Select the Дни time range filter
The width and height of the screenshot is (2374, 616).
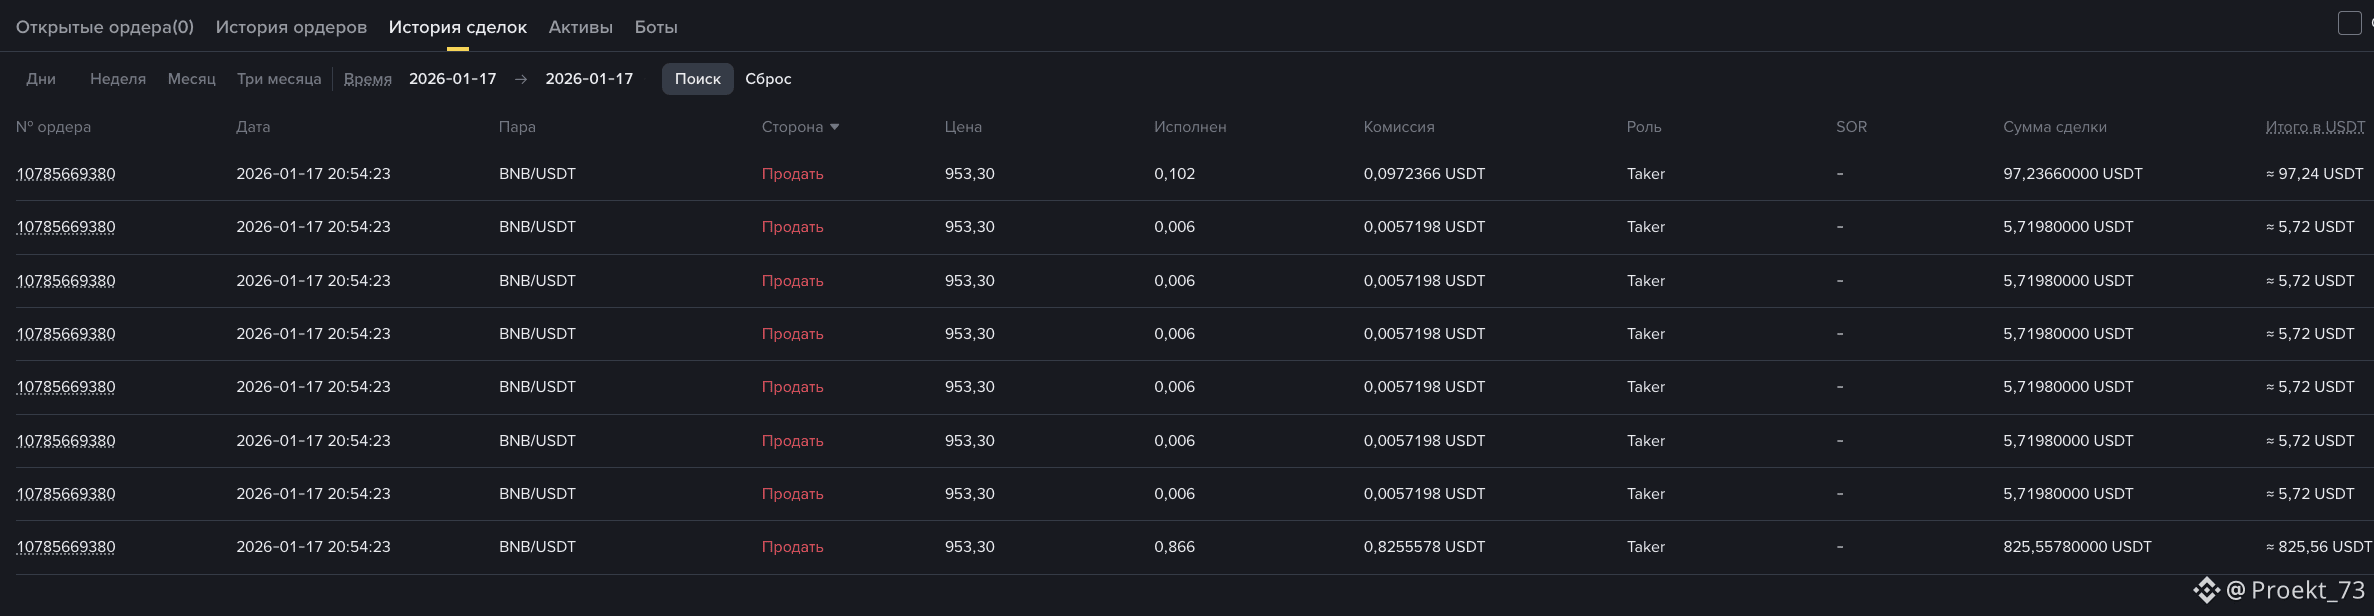pos(41,79)
